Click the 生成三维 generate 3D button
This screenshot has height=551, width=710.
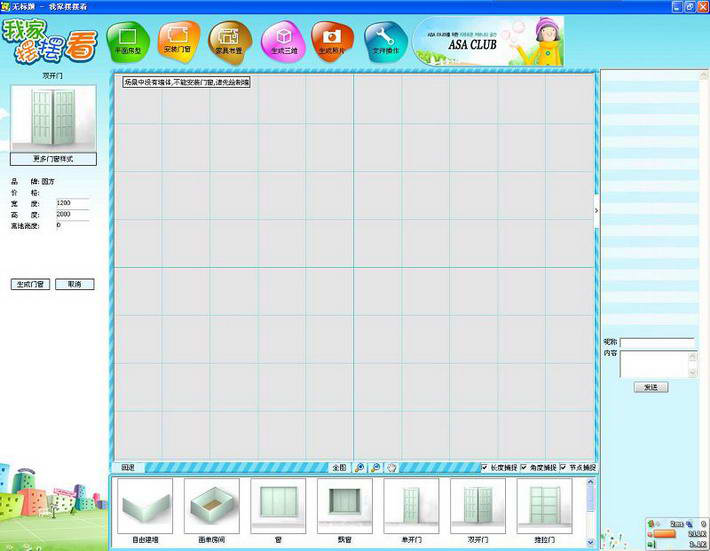click(x=283, y=42)
